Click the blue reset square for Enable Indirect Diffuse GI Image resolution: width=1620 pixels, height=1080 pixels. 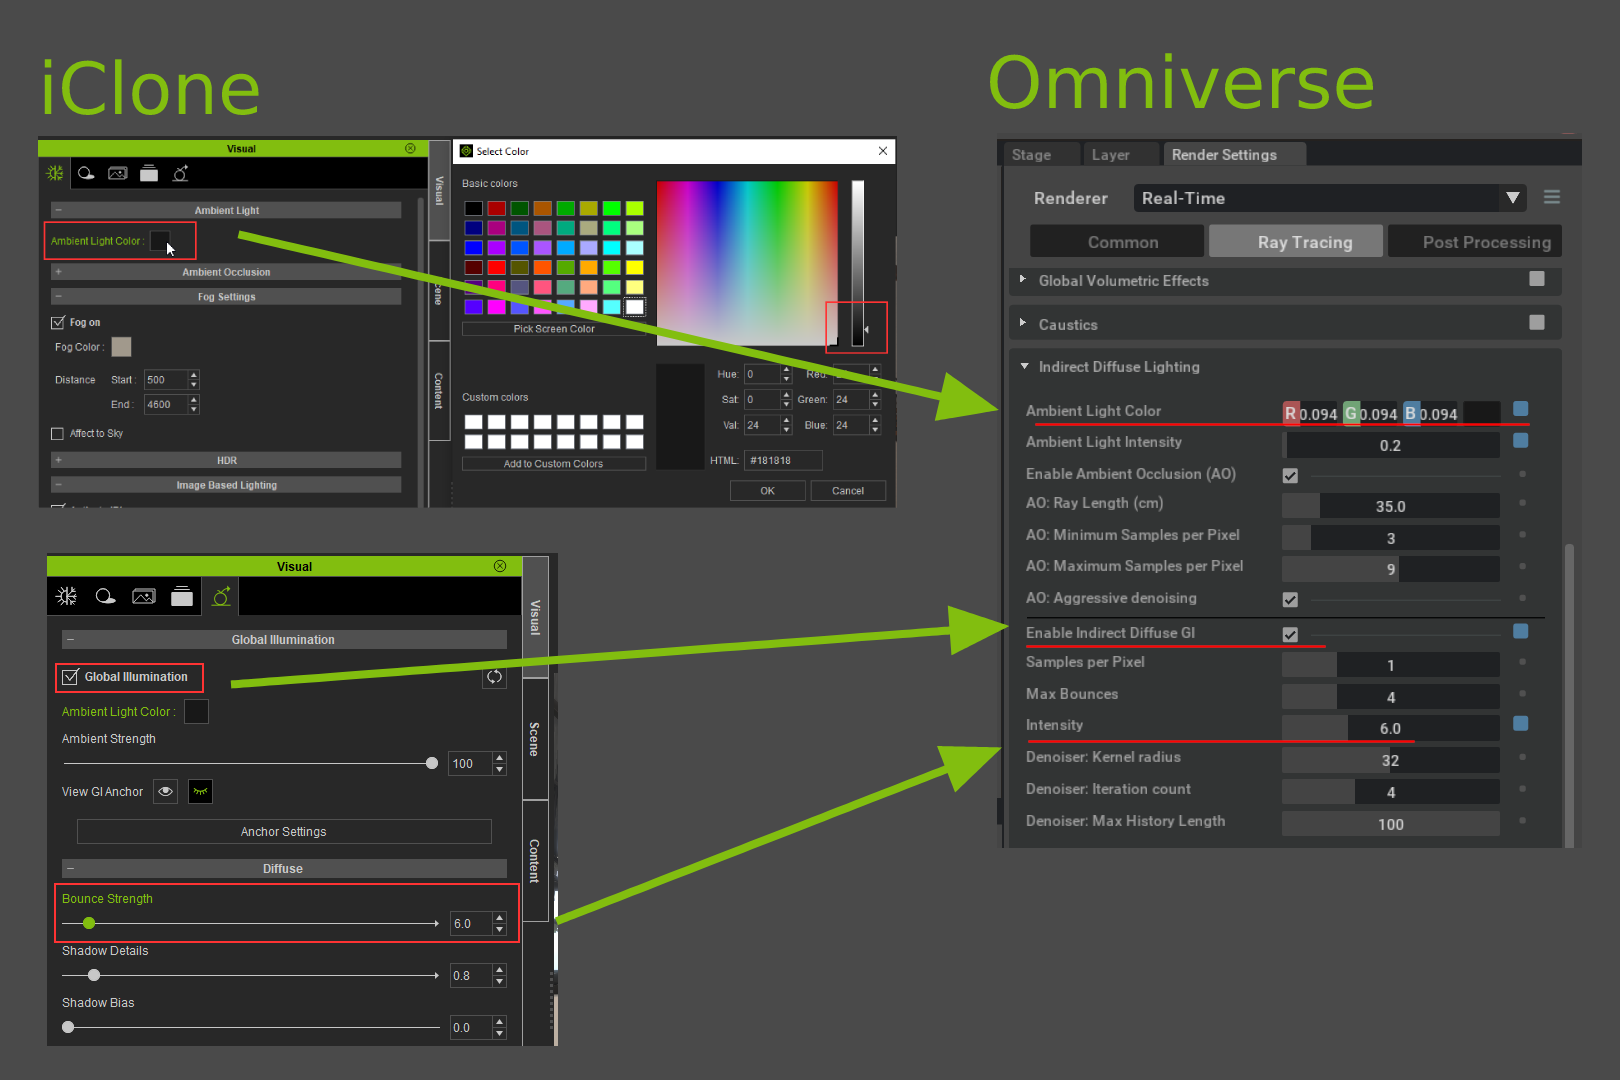tap(1521, 631)
